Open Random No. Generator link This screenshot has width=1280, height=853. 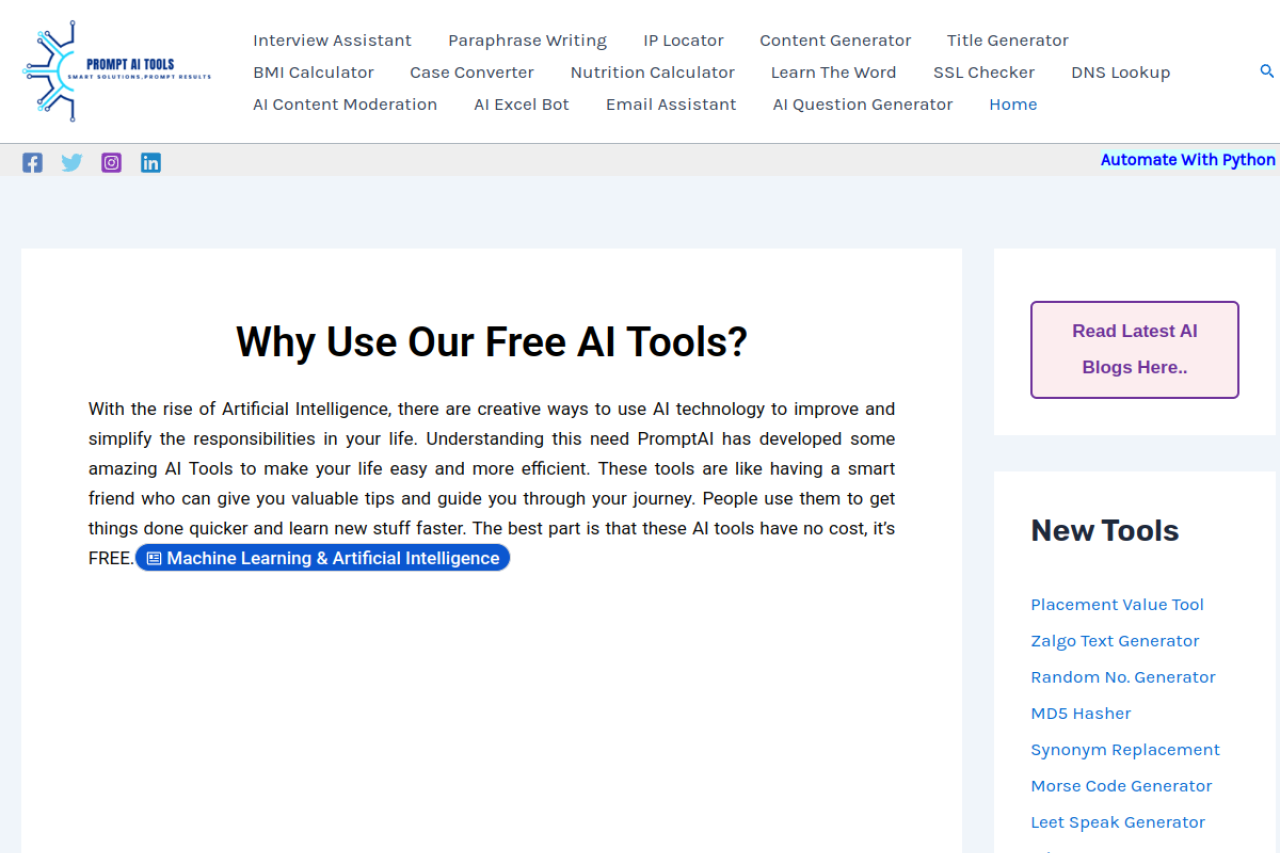(1123, 677)
